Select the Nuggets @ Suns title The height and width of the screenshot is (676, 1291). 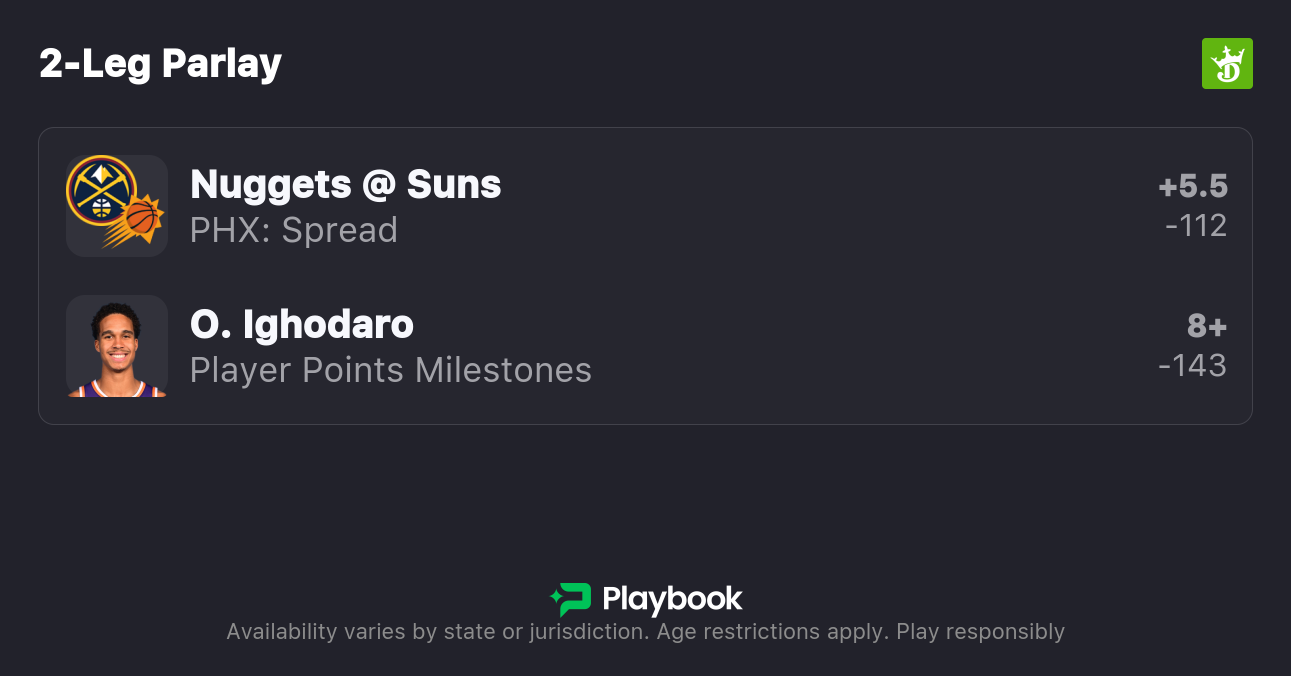345,185
